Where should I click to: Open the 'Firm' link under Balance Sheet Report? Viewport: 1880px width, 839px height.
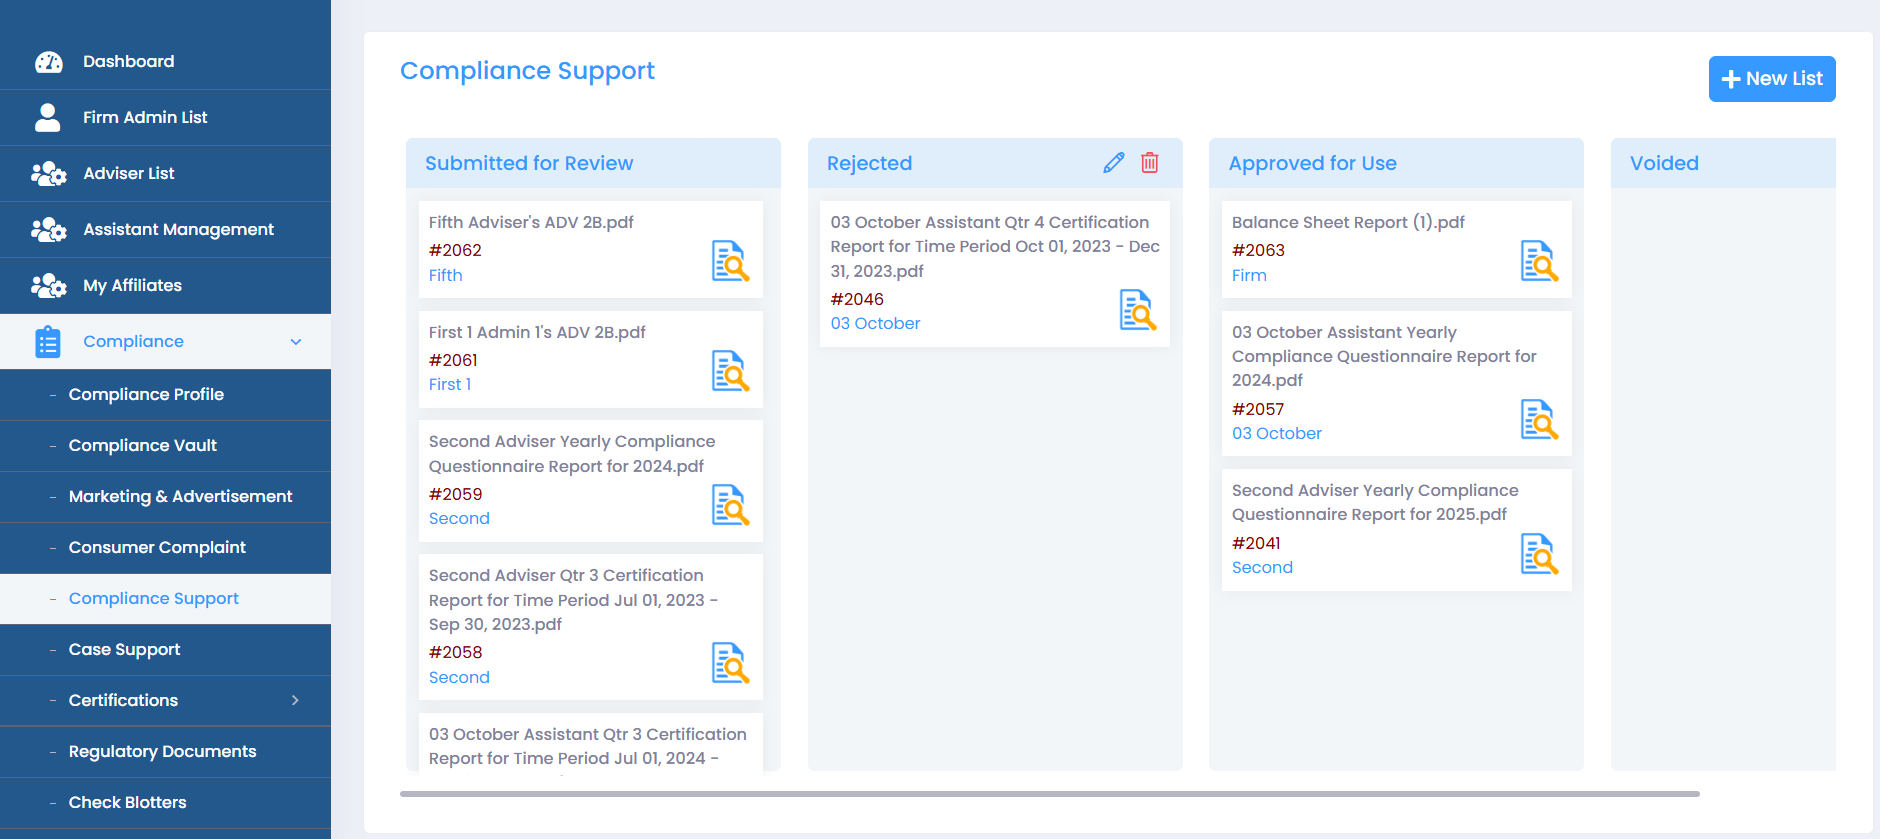point(1249,276)
